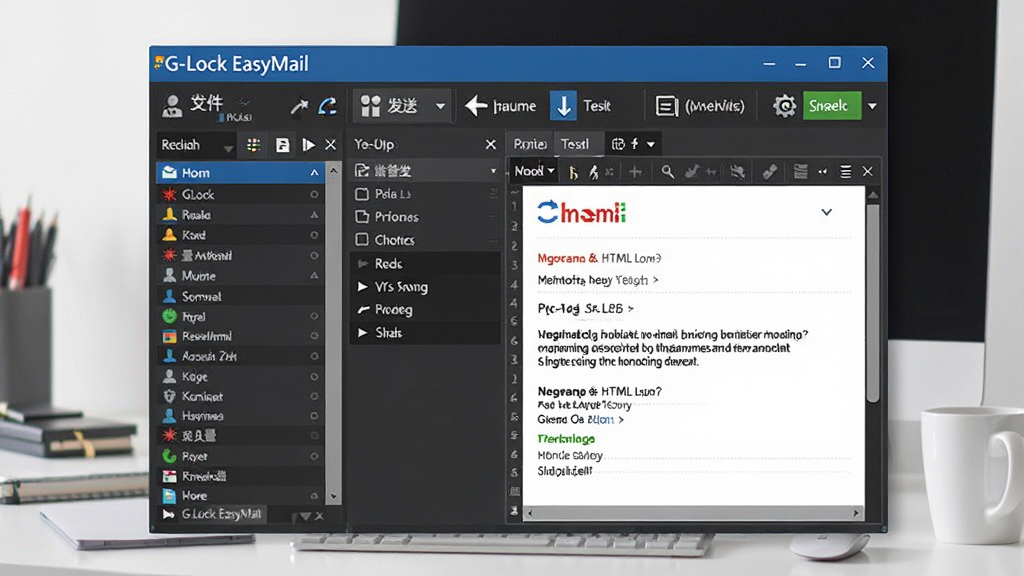Screen dimensions: 1024x576
Task: Click the icon right of the Tesil tab
Action: point(618,144)
